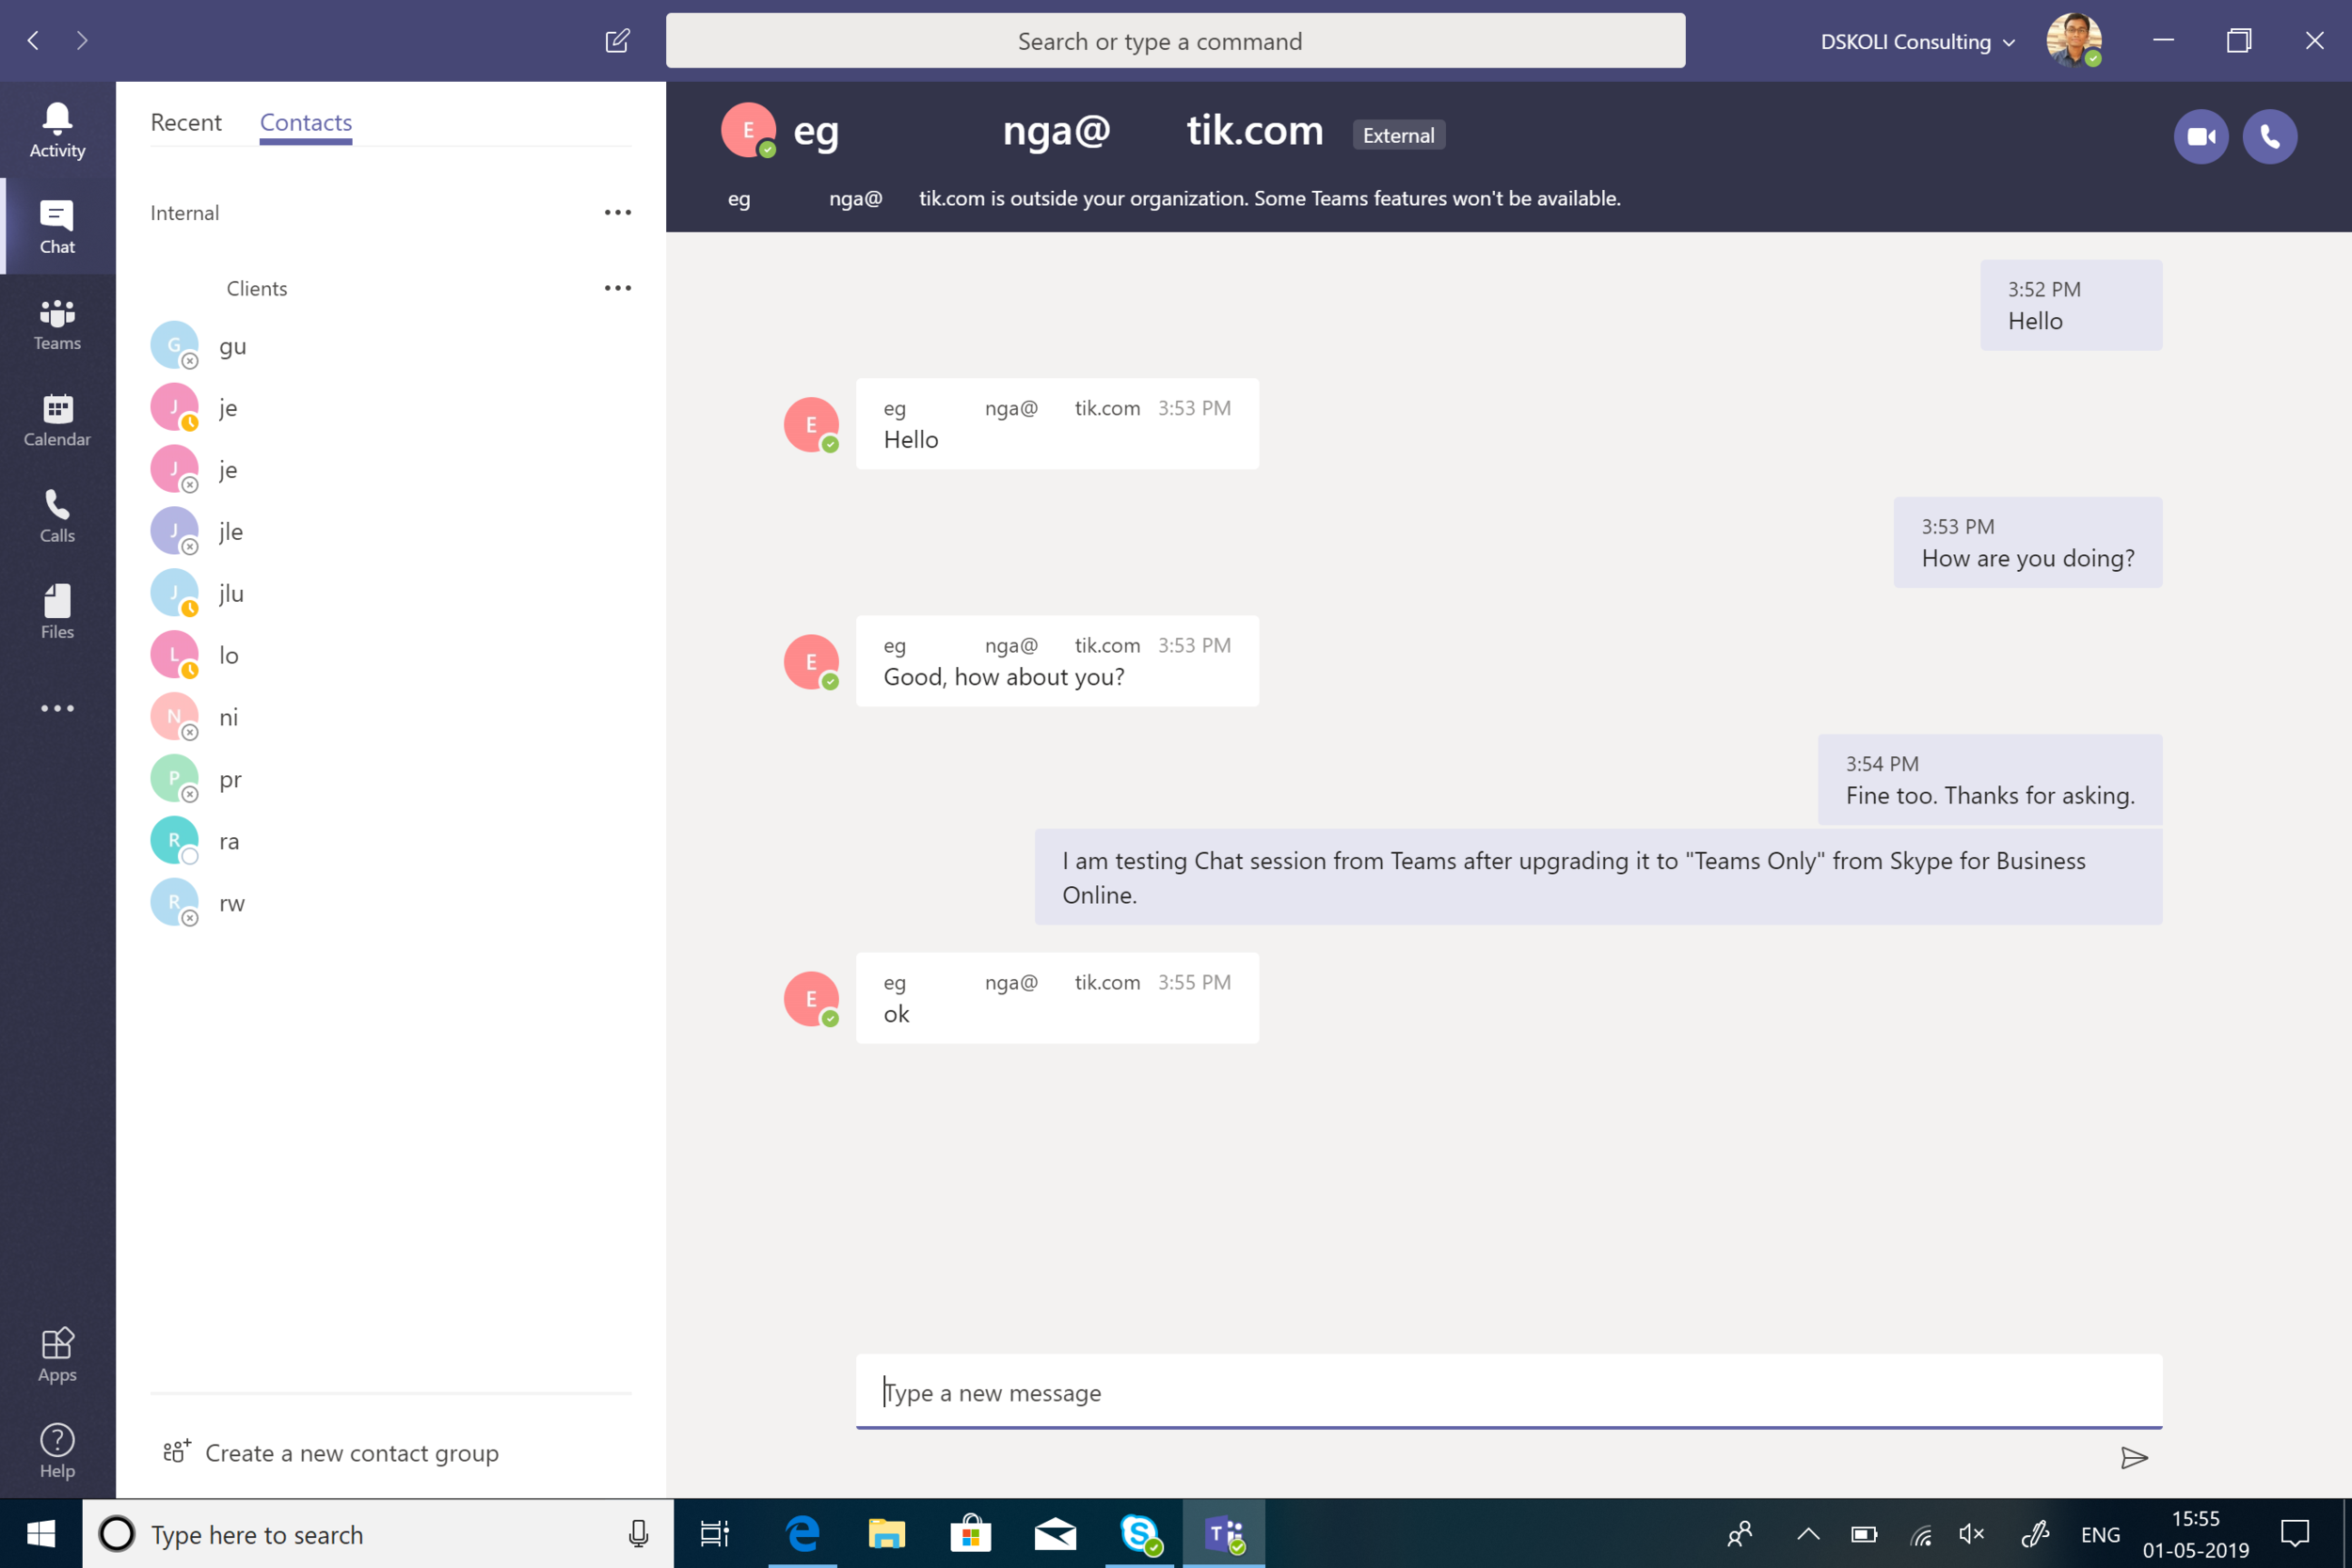Select contact pr in Clients
2352x1568 pixels.
[x=391, y=779]
